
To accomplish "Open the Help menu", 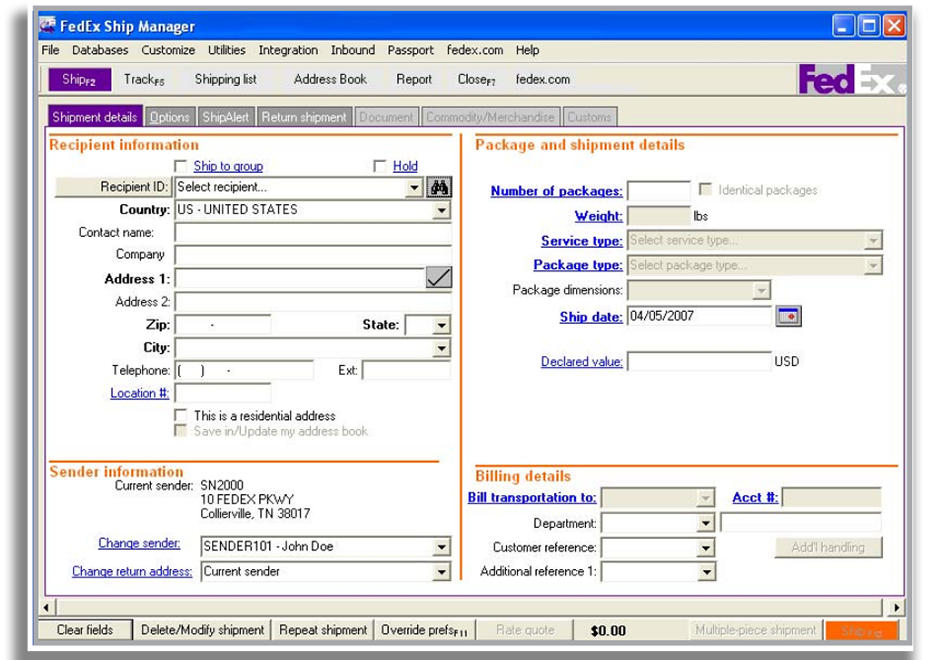I will [528, 50].
